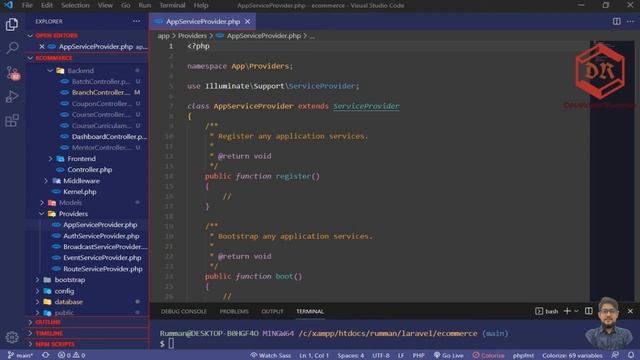Toggle Colorize in status bar
This screenshot has width=640, height=360.
[489, 355]
